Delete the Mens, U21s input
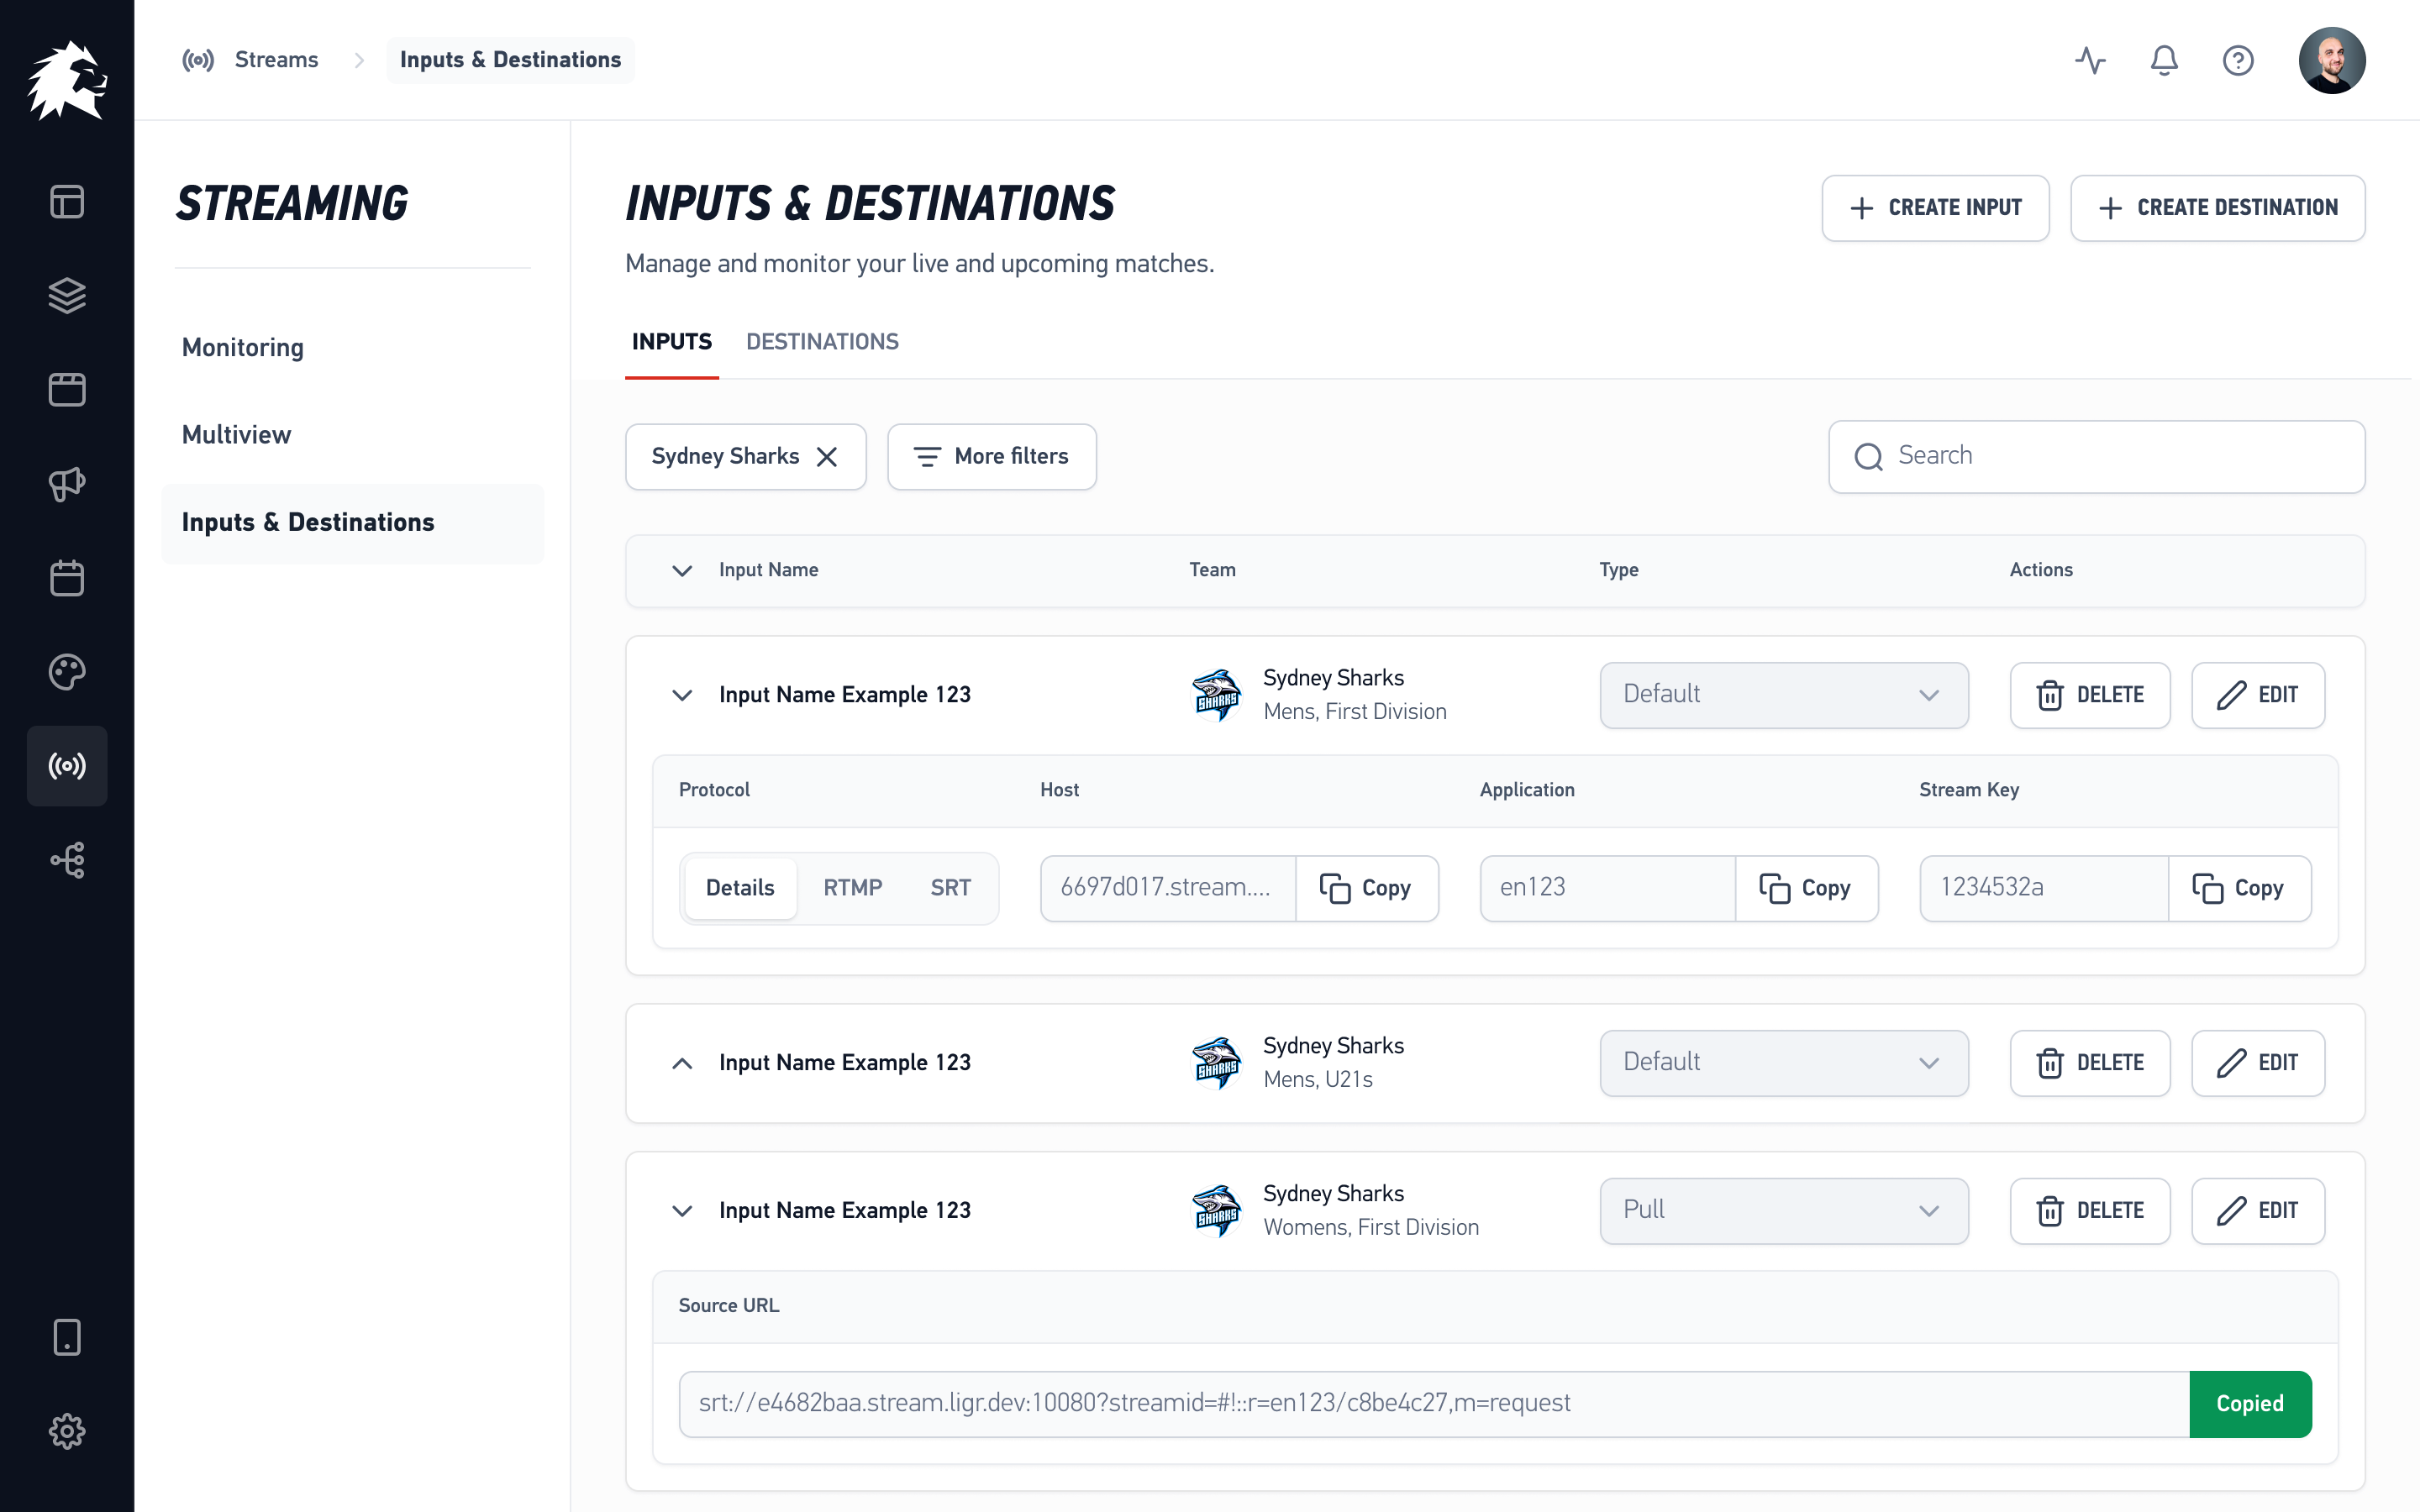The height and width of the screenshot is (1512, 2420). pos(2090,1063)
